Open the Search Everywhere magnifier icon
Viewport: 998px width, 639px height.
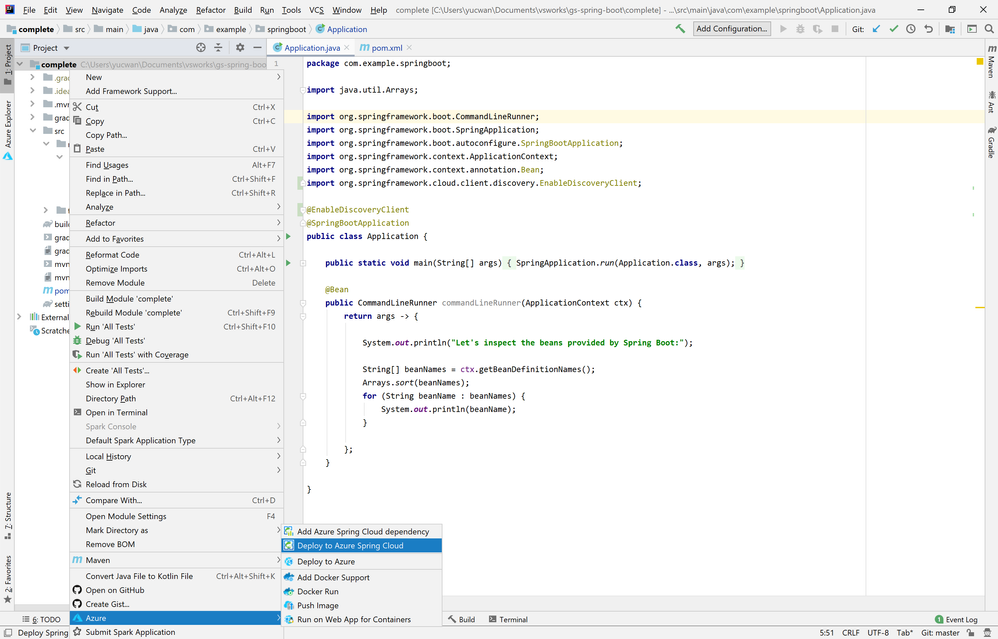(x=989, y=29)
